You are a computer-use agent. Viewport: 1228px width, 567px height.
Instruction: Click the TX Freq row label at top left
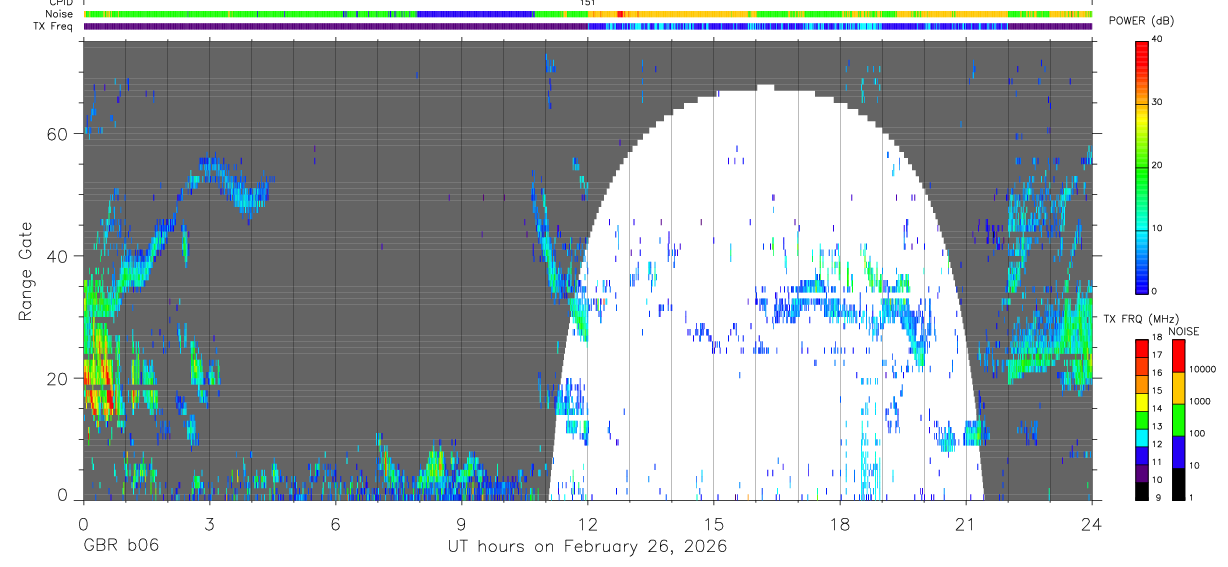click(x=53, y=26)
